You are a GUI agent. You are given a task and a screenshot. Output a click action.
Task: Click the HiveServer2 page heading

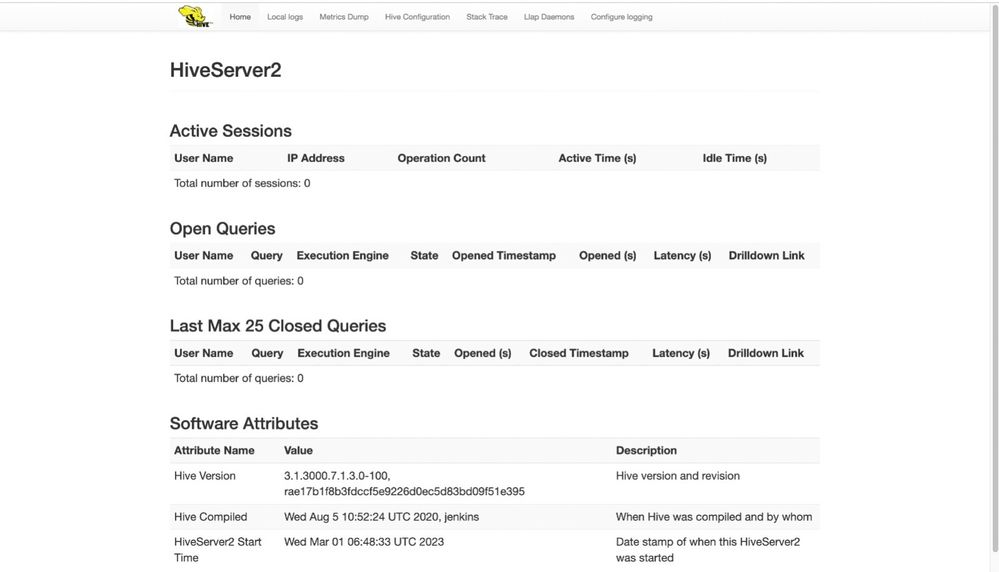pos(226,70)
